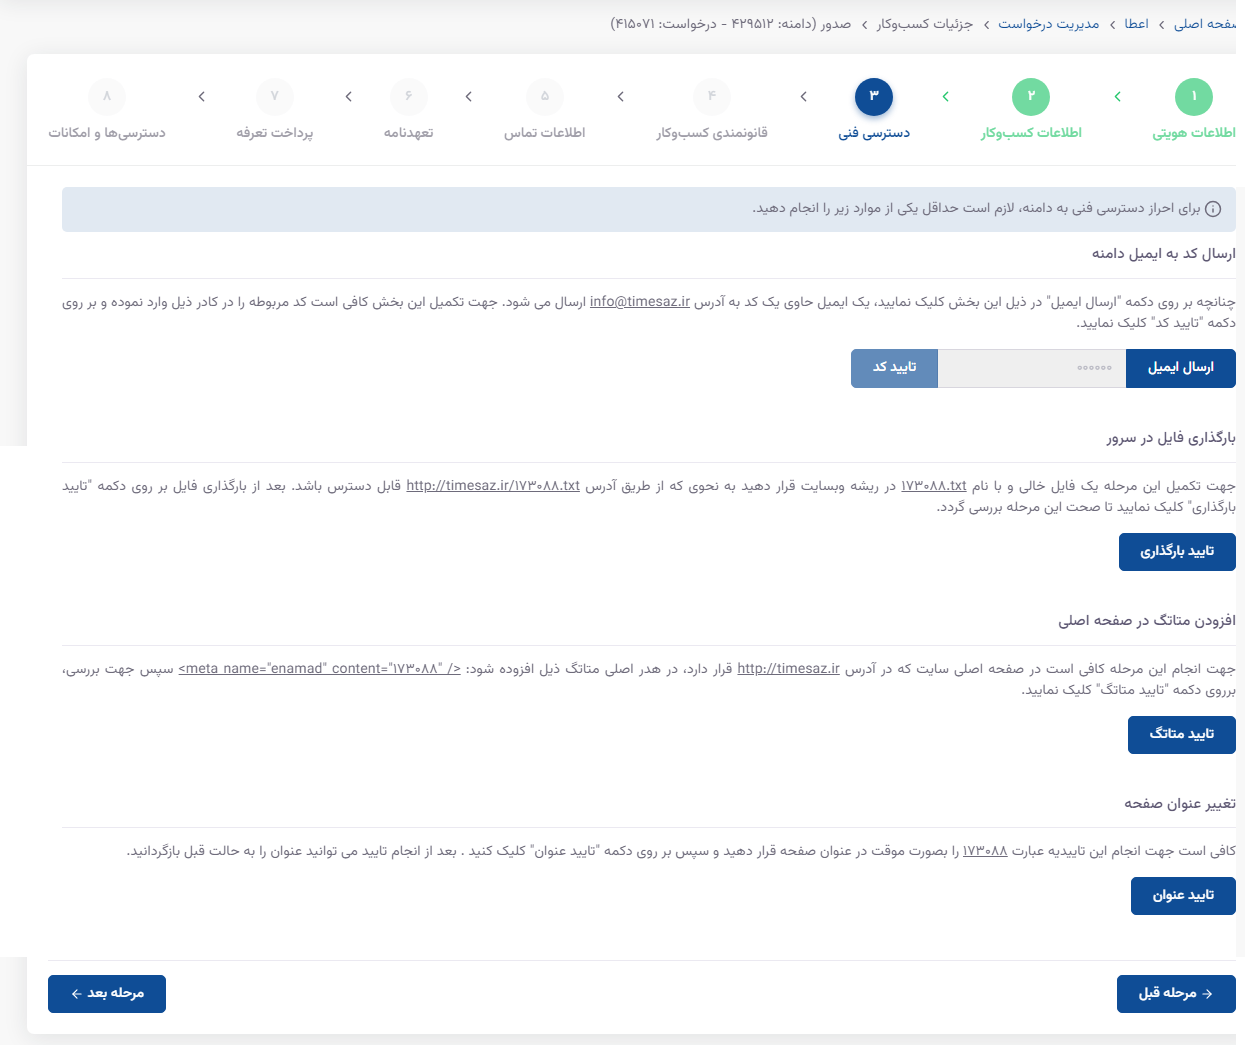Viewport: 1245px width, 1045px height.
Task: Focus the verification code input field
Action: (x=1031, y=368)
